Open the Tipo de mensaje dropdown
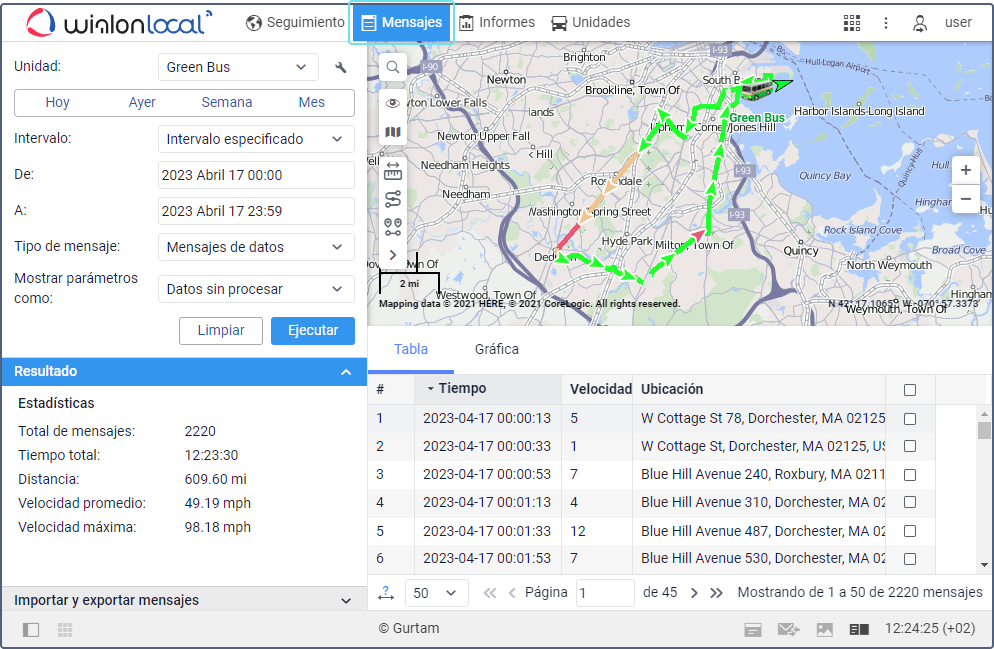994x649 pixels. click(256, 247)
